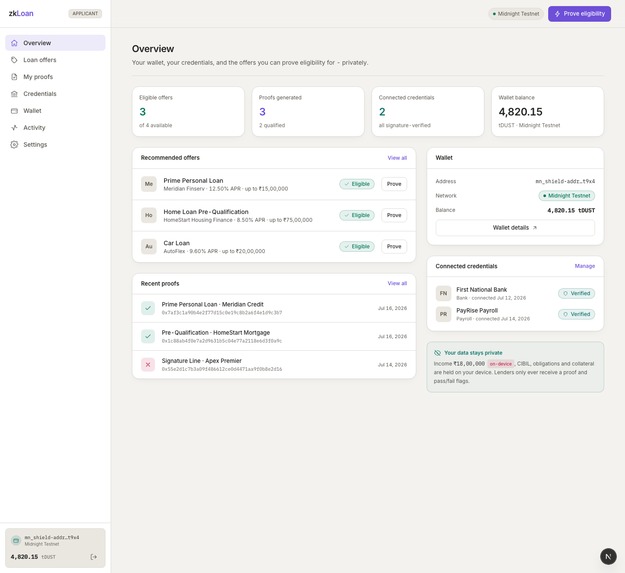625x573 pixels.
Task: Click Manage in Connected credentials
Action: 585,266
